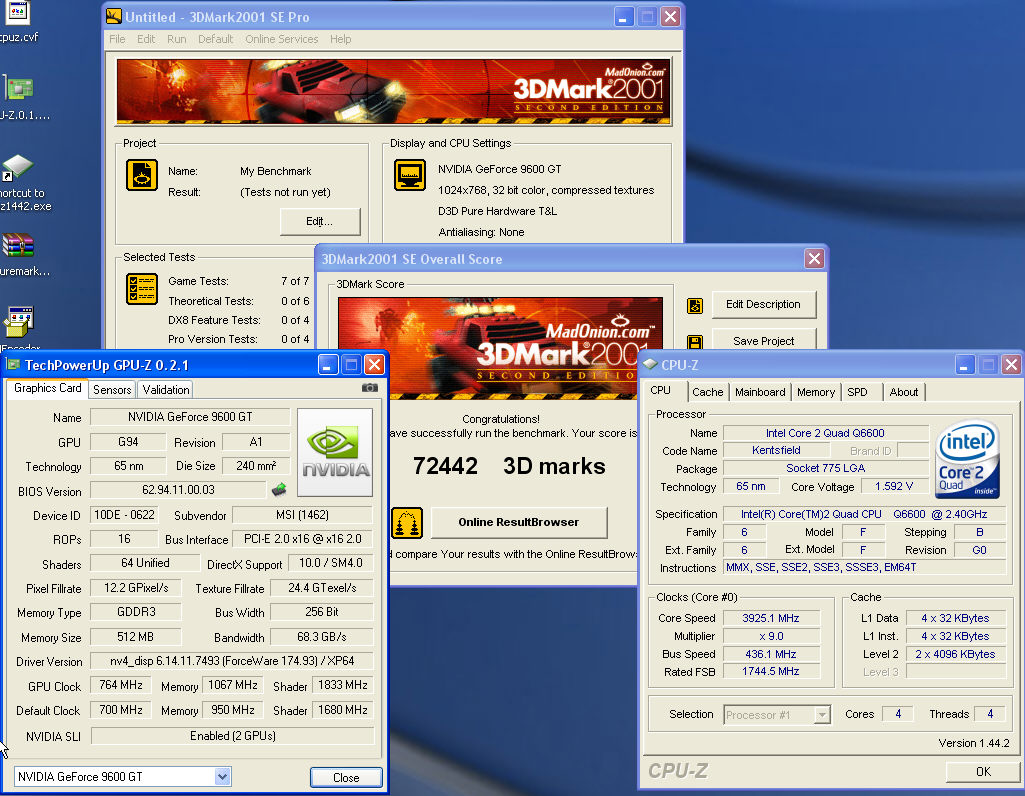1025x796 pixels.
Task: Open the Processor selection dropdown in CPU-Z
Action: tap(822, 715)
